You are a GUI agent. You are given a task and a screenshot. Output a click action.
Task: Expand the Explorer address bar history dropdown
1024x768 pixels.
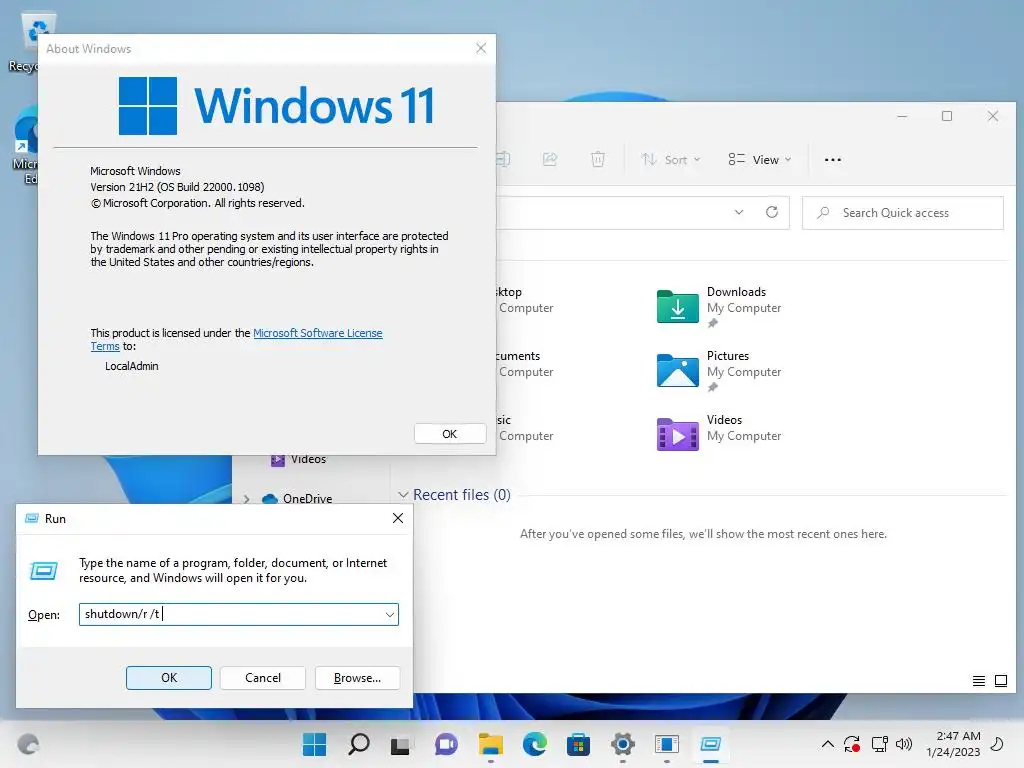pyautogui.click(x=739, y=212)
